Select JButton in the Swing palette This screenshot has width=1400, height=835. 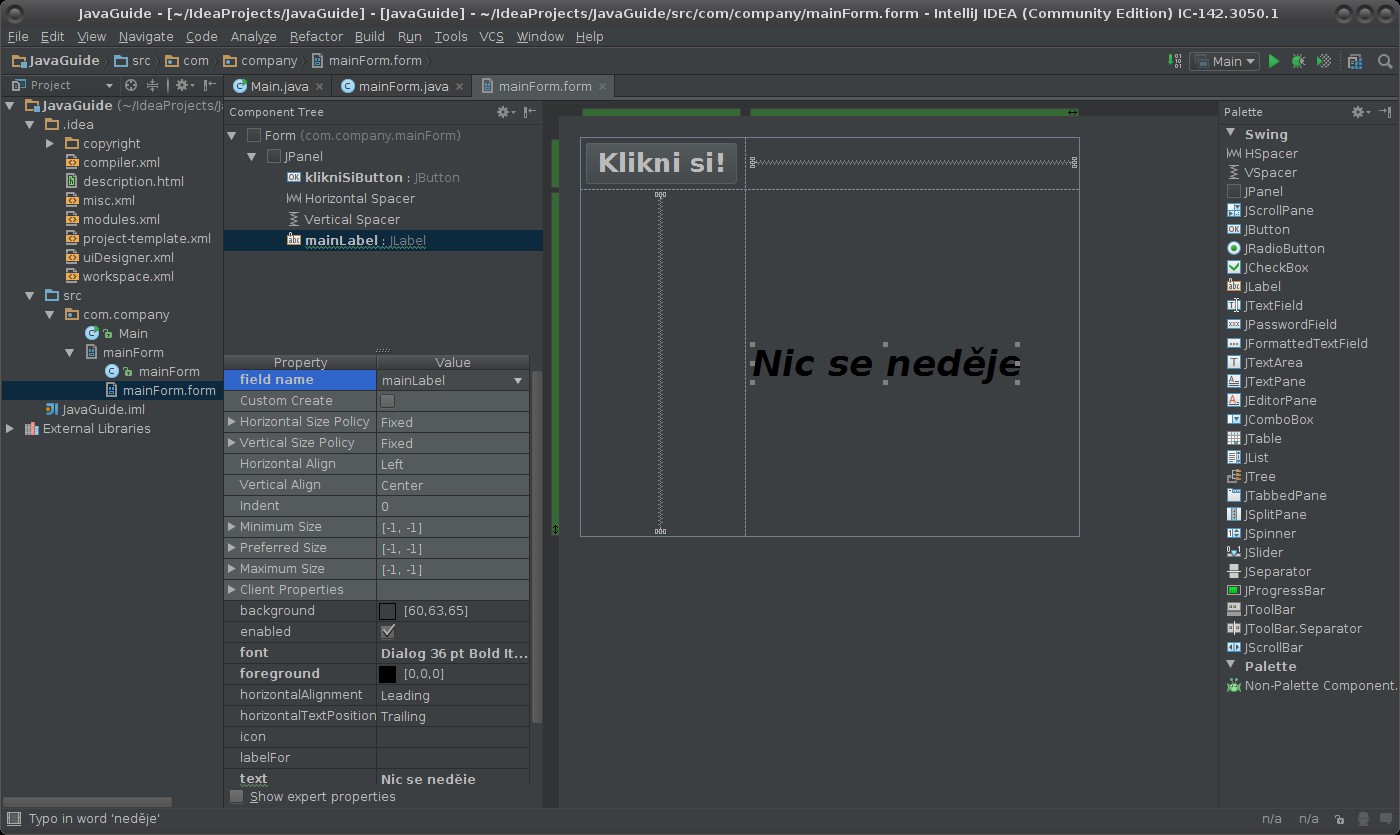(1266, 230)
